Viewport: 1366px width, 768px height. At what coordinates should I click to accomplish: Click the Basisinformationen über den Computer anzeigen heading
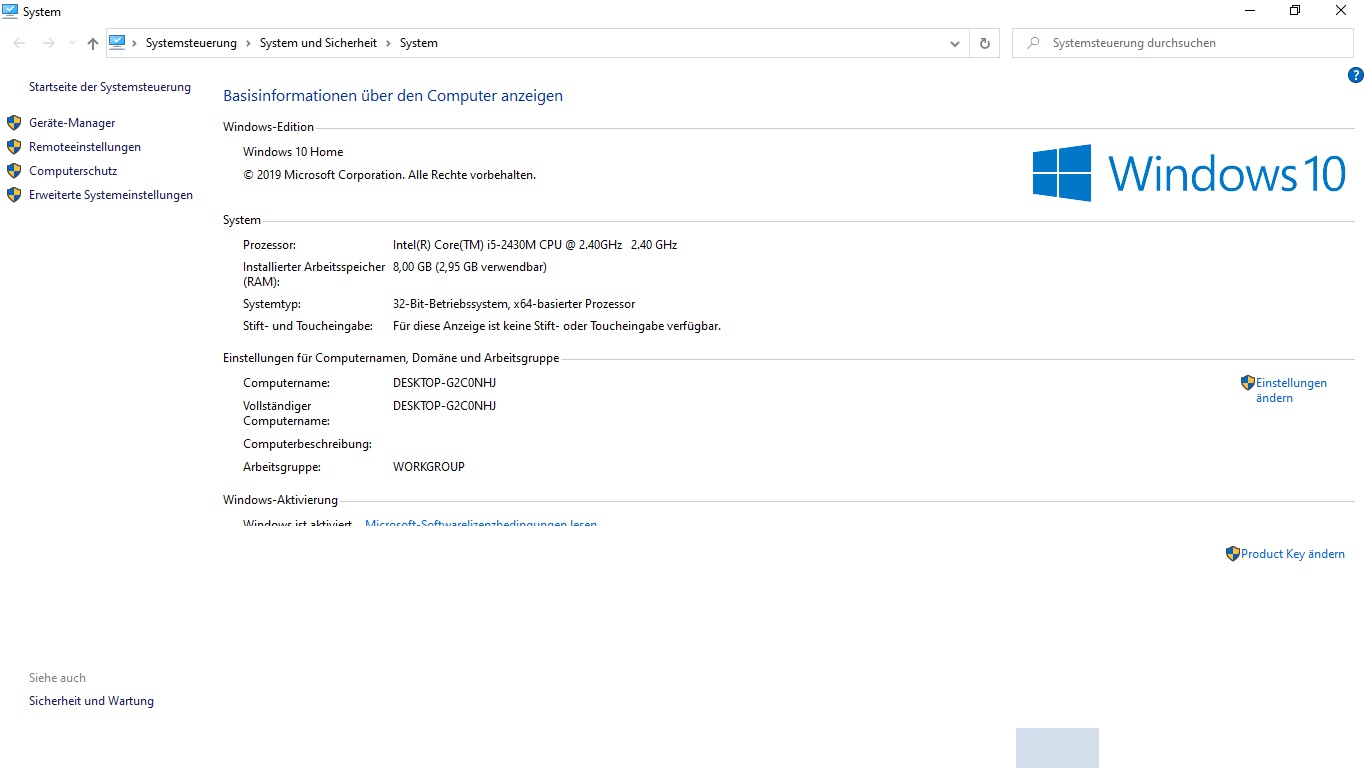tap(393, 96)
